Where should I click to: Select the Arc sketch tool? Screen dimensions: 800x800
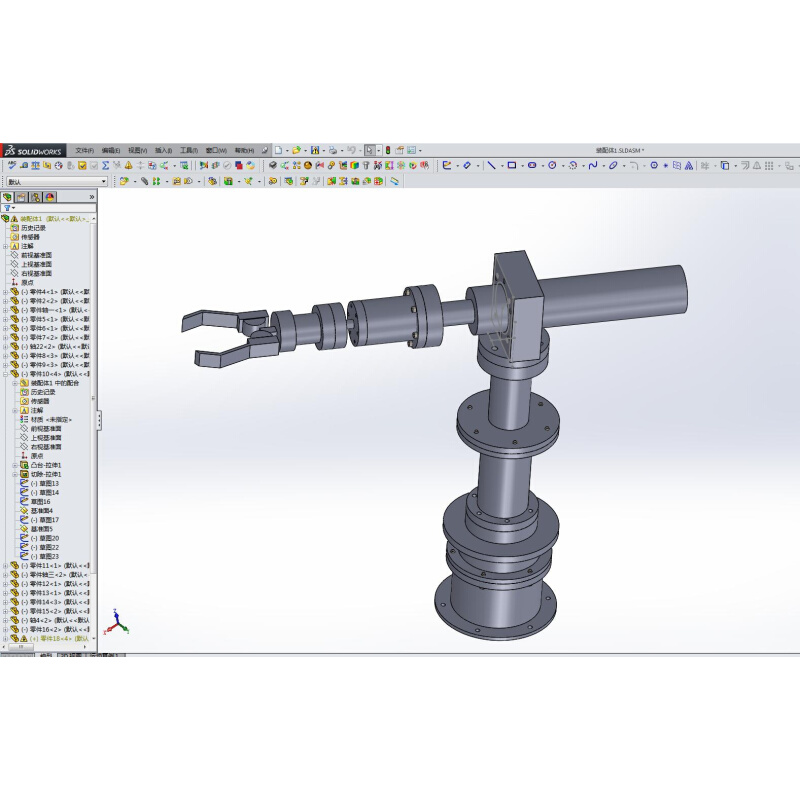click(572, 165)
